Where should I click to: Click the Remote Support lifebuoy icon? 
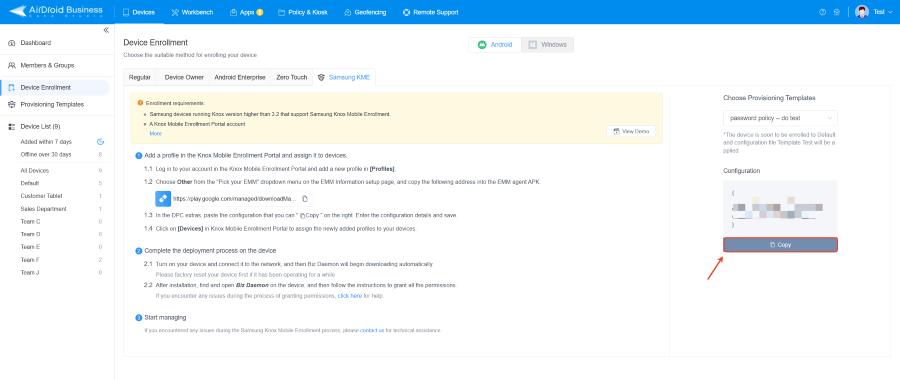(x=406, y=12)
